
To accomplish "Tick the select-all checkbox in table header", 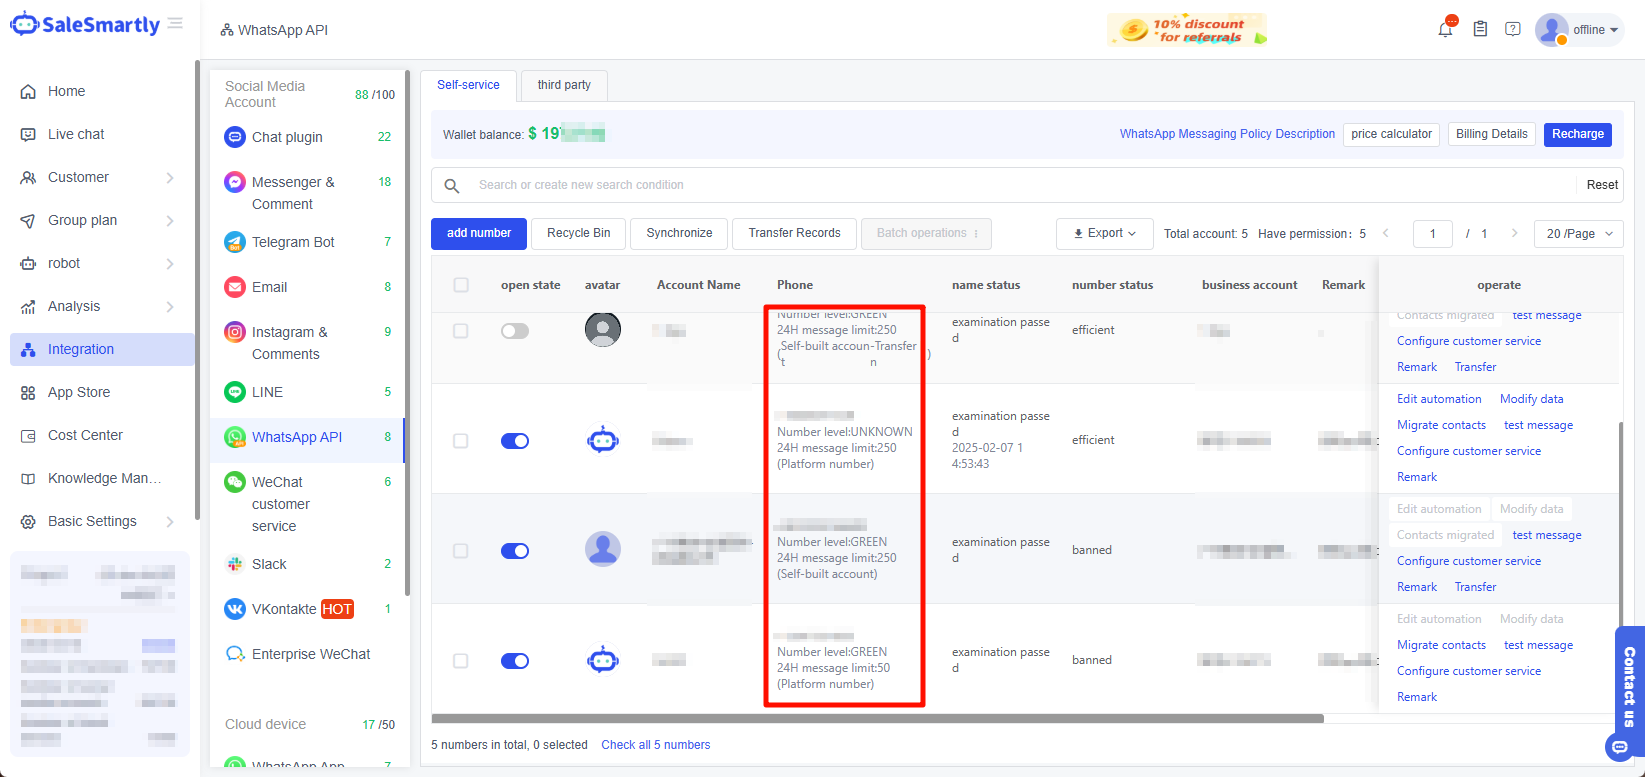I will (x=461, y=285).
